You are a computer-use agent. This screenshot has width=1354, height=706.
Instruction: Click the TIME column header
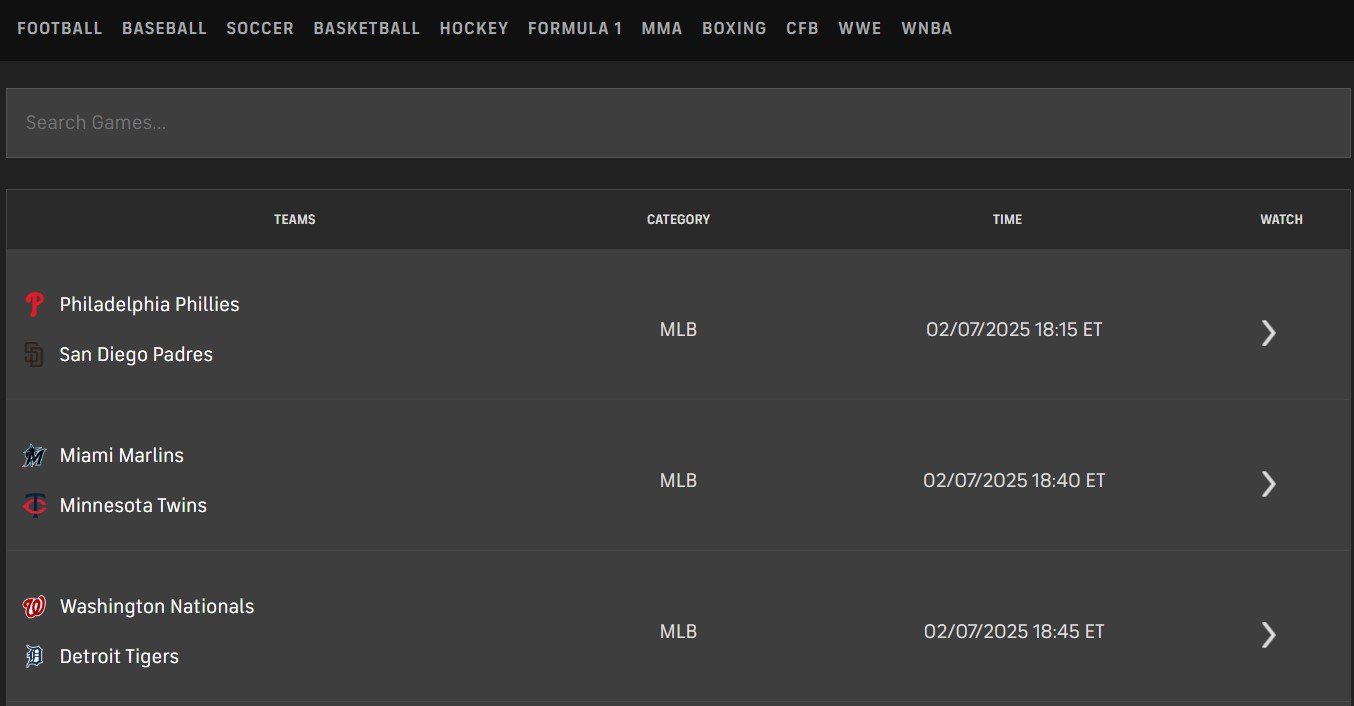click(1007, 219)
